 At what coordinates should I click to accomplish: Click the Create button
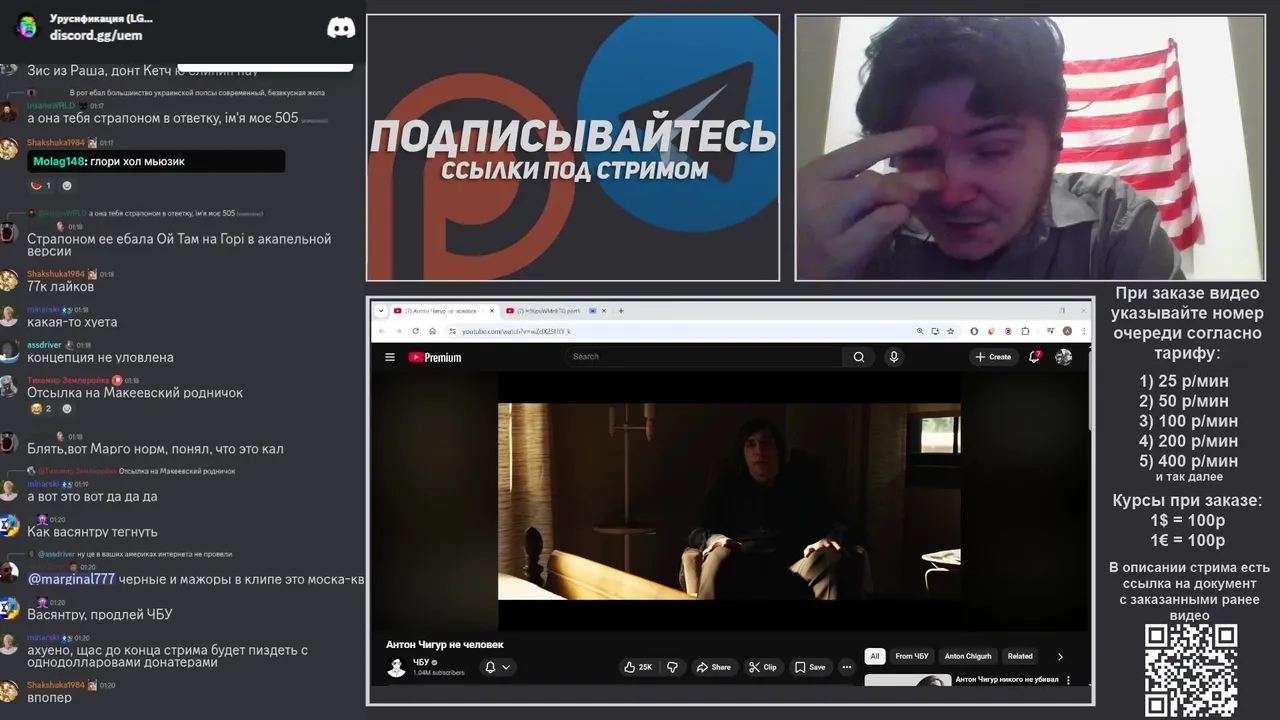pos(993,357)
